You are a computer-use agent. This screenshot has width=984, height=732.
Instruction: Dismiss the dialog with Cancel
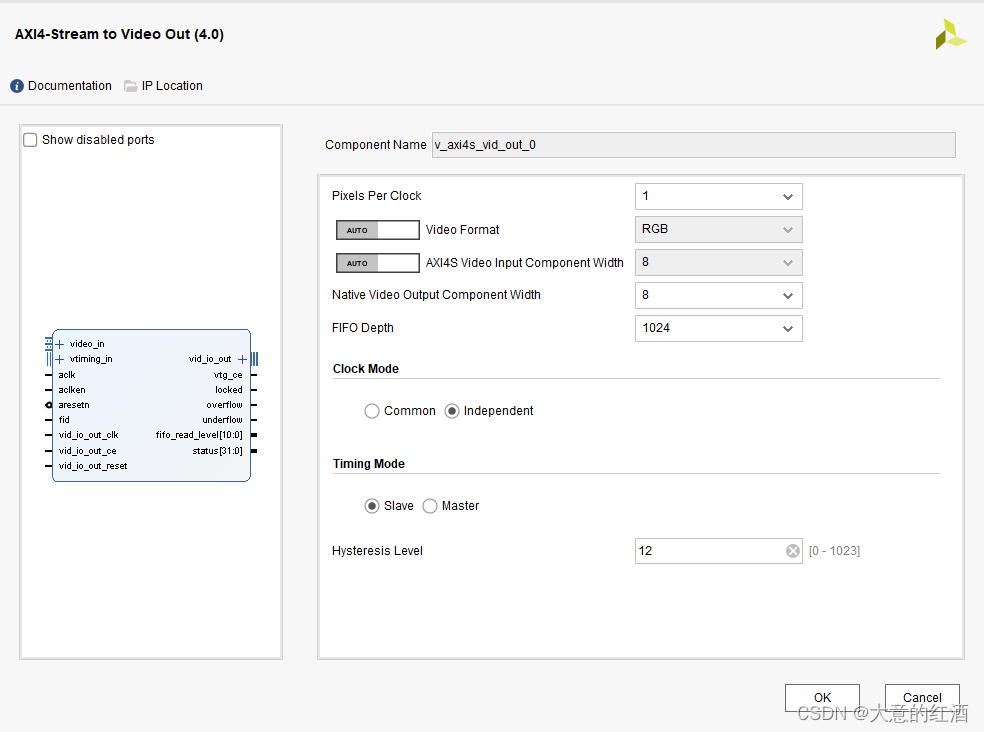coord(921,697)
